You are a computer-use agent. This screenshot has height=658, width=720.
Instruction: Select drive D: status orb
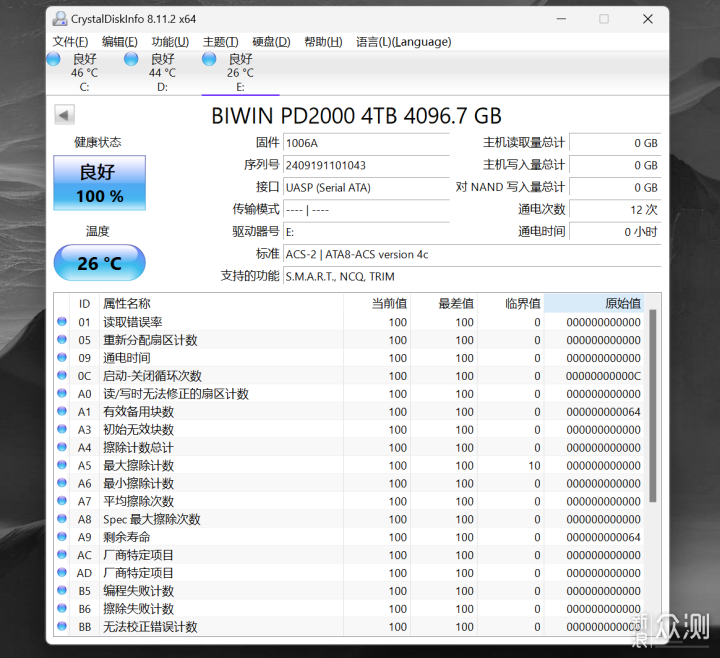pos(131,59)
